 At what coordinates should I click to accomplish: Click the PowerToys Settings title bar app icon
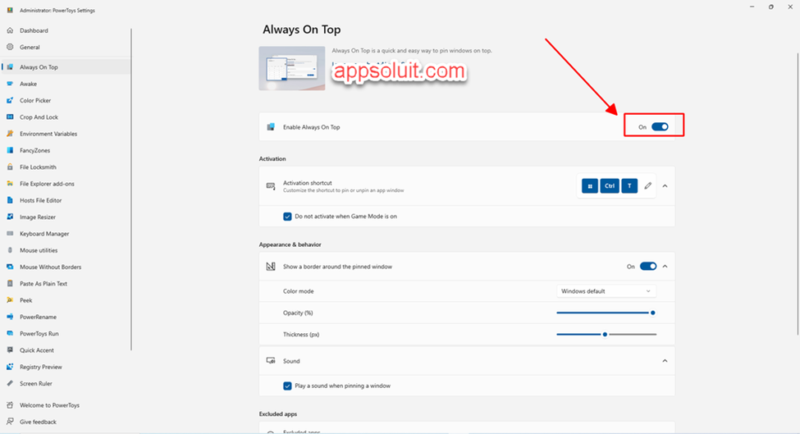[10, 10]
